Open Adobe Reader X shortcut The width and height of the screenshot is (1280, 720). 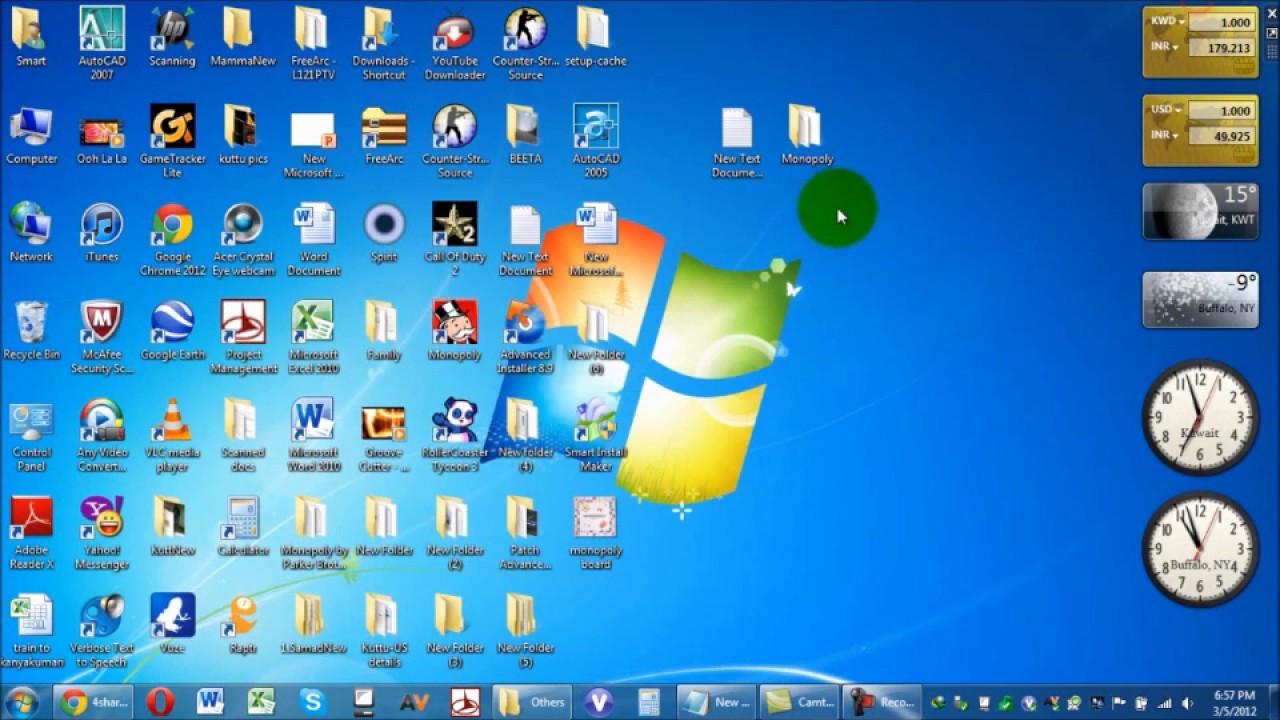pos(31,534)
